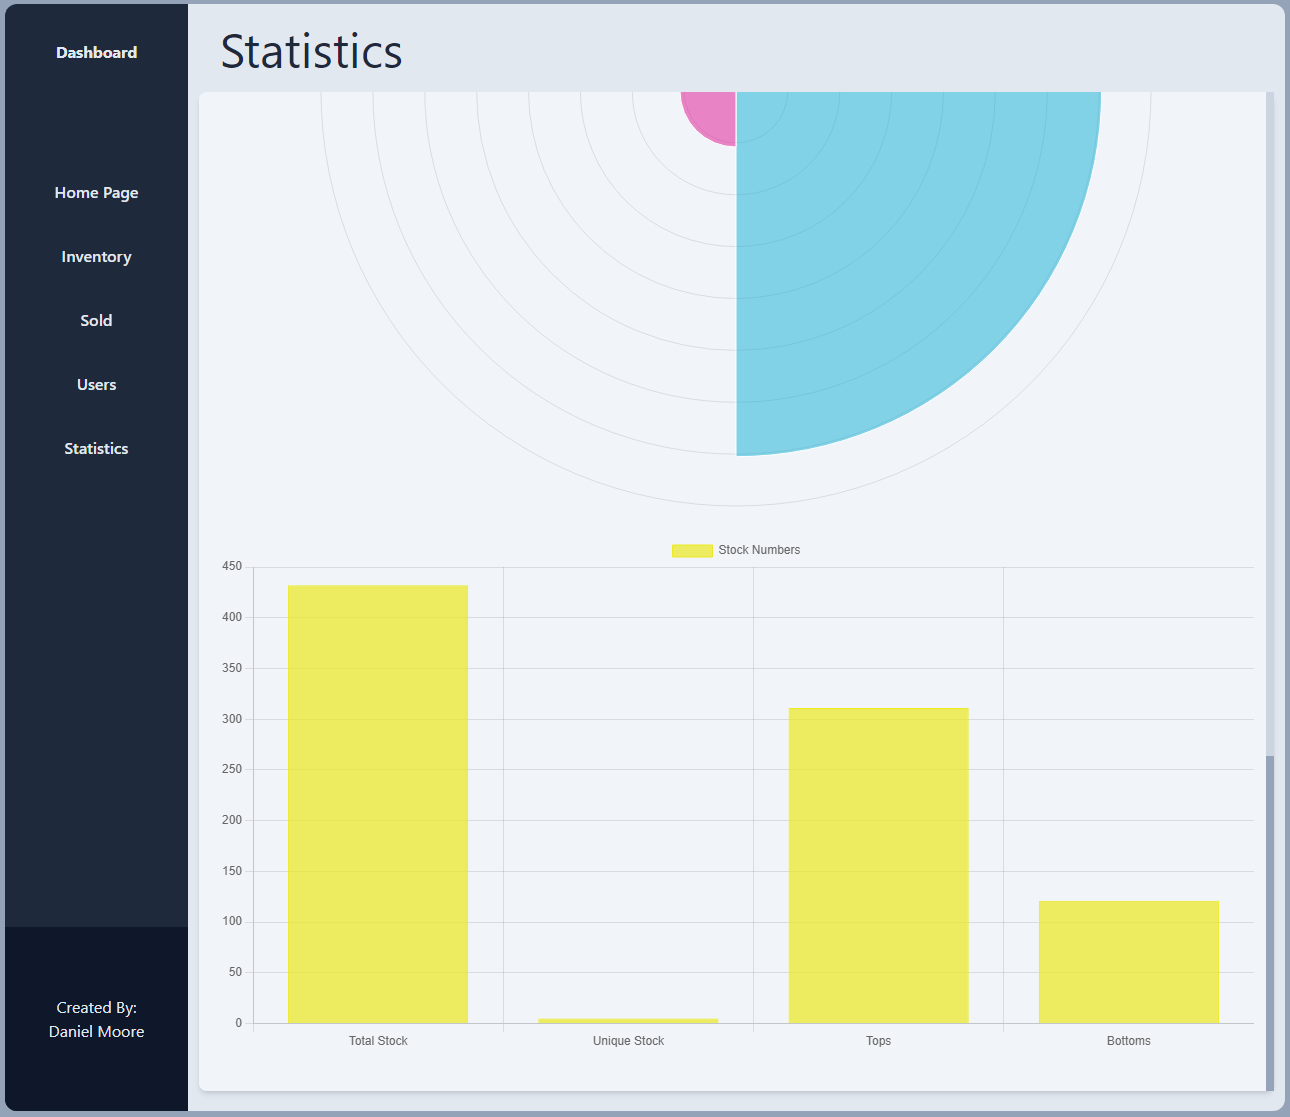Image resolution: width=1290 pixels, height=1117 pixels.
Task: Click the Total Stock bar
Action: 378,804
